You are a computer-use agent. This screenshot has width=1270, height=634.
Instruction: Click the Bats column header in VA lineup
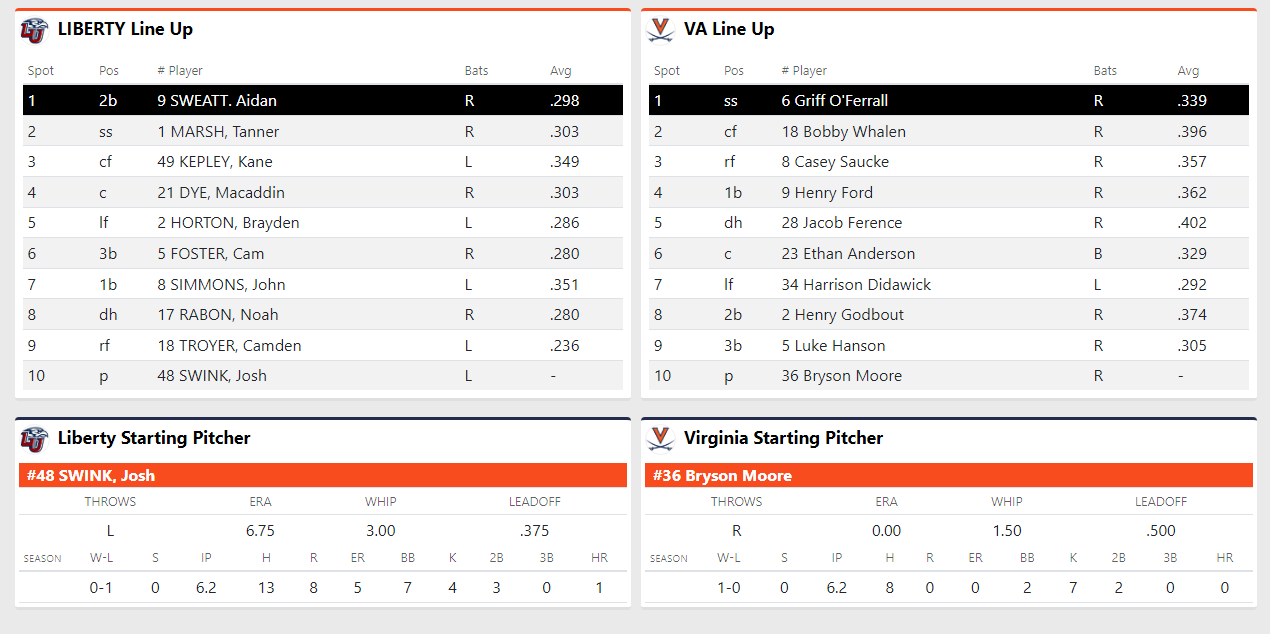(x=1105, y=71)
